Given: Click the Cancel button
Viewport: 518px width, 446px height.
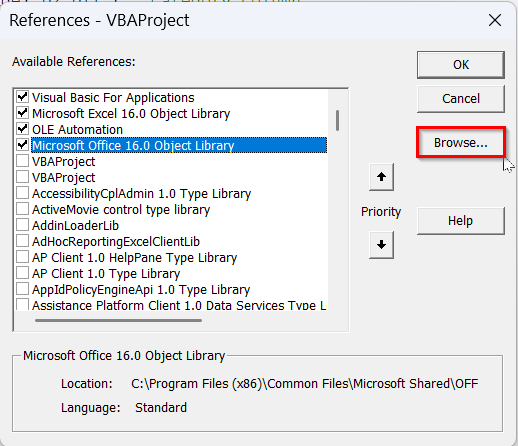Looking at the screenshot, I should pyautogui.click(x=461, y=99).
